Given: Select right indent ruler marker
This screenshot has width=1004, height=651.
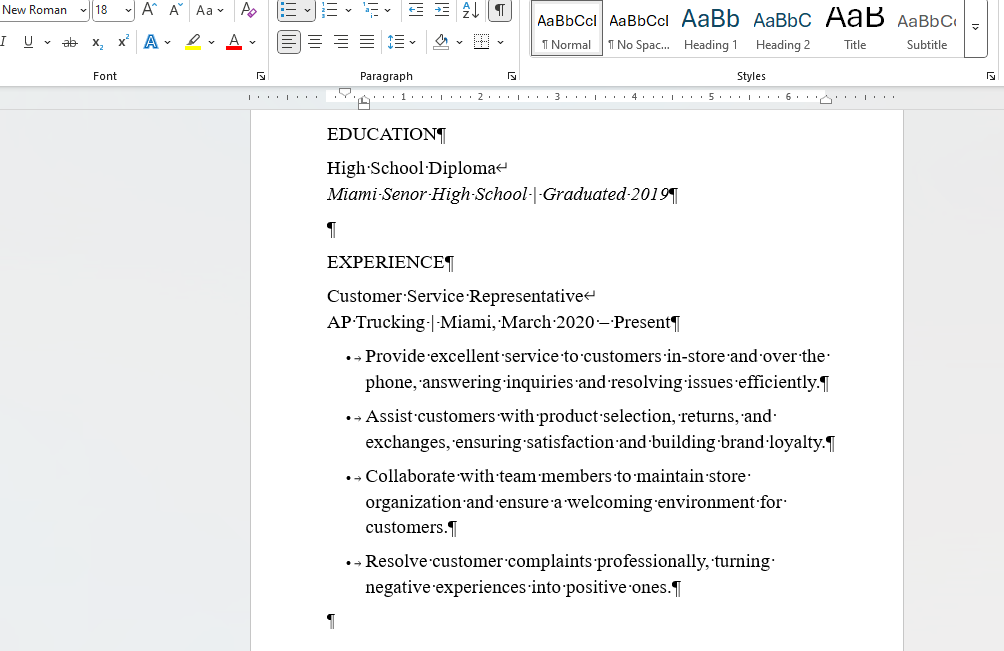Looking at the screenshot, I should (x=826, y=100).
